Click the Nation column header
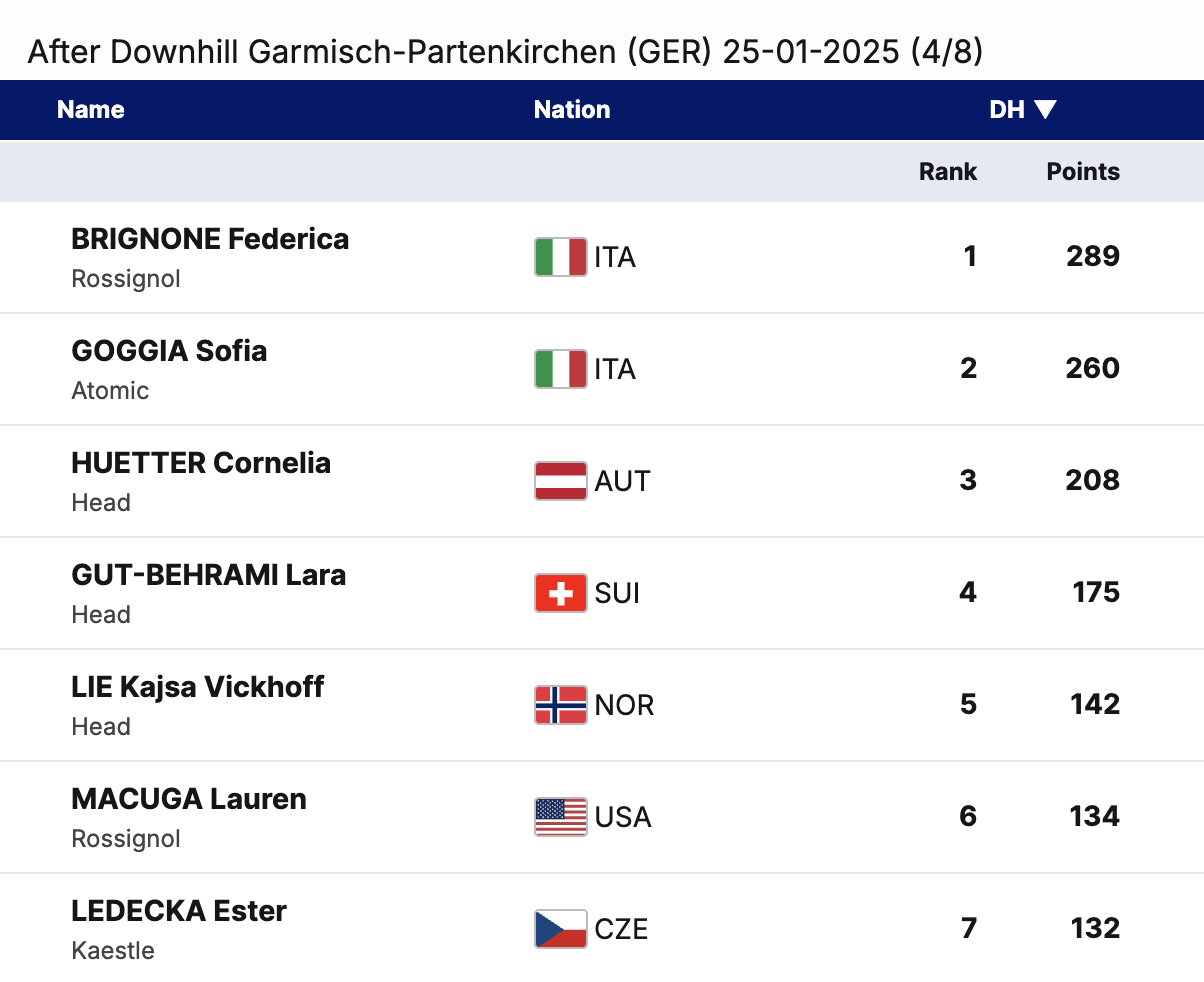The width and height of the screenshot is (1204, 982). 572,110
